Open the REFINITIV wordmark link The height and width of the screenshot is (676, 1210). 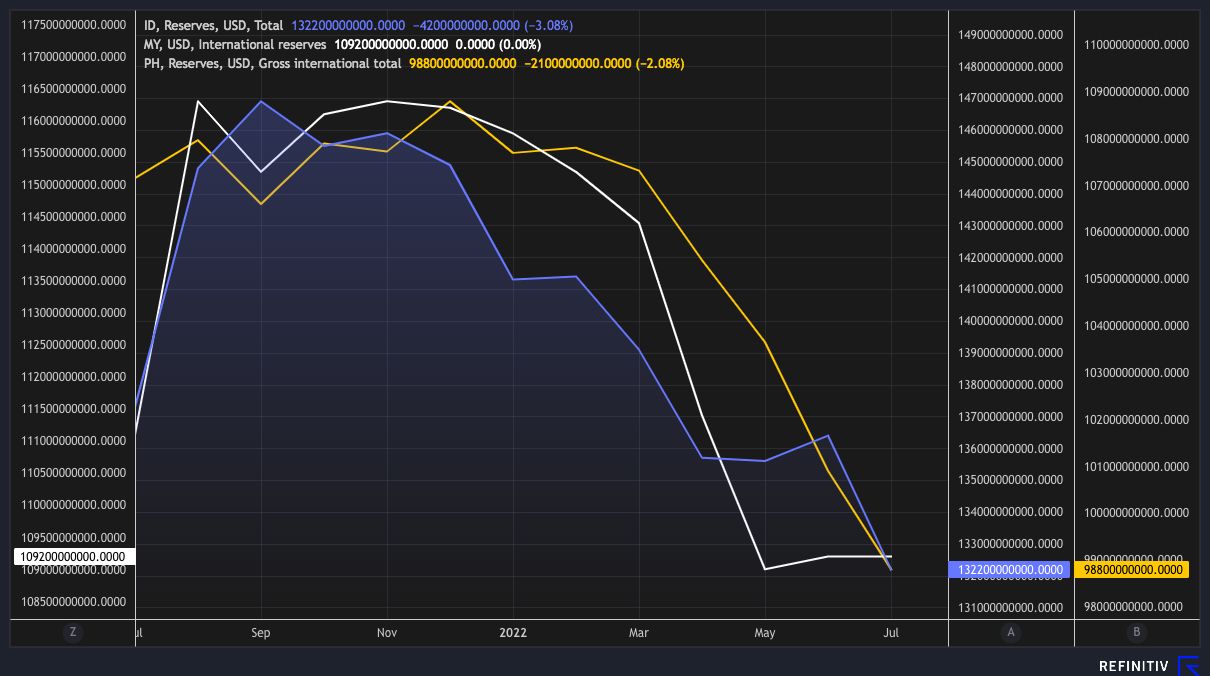tap(1135, 666)
